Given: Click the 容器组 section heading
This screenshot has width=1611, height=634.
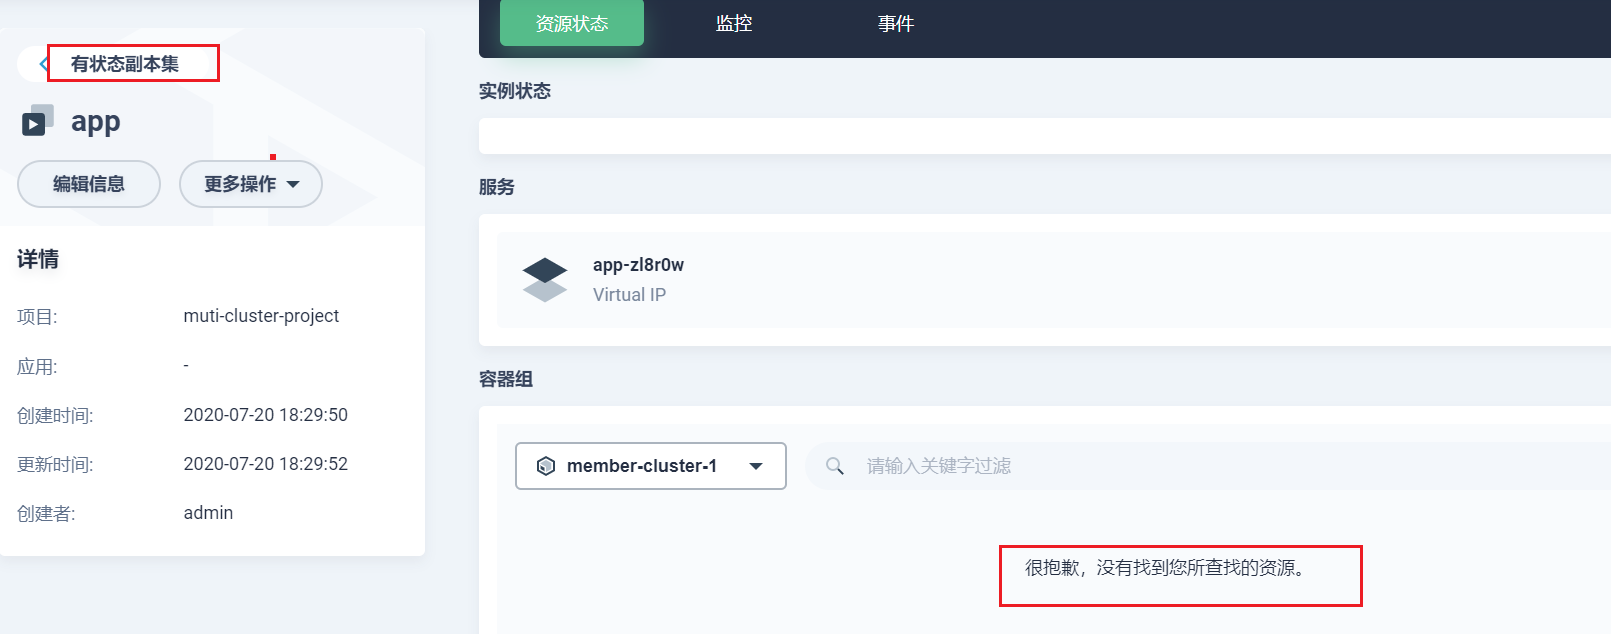Looking at the screenshot, I should point(506,379).
